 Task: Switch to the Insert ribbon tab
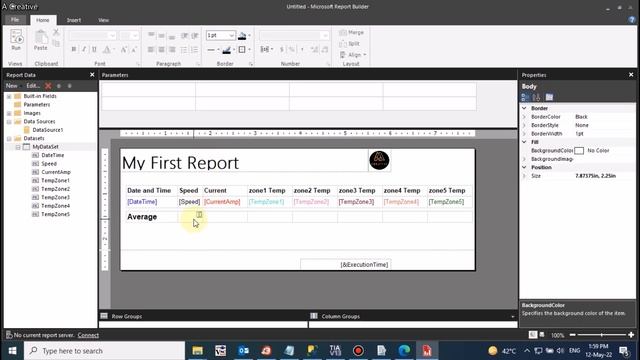(74, 20)
